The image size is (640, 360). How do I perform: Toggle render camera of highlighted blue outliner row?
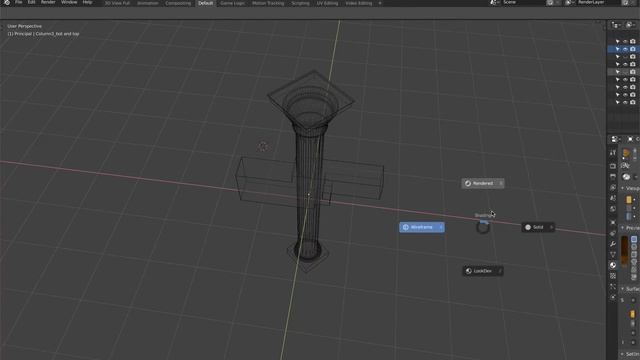633,49
